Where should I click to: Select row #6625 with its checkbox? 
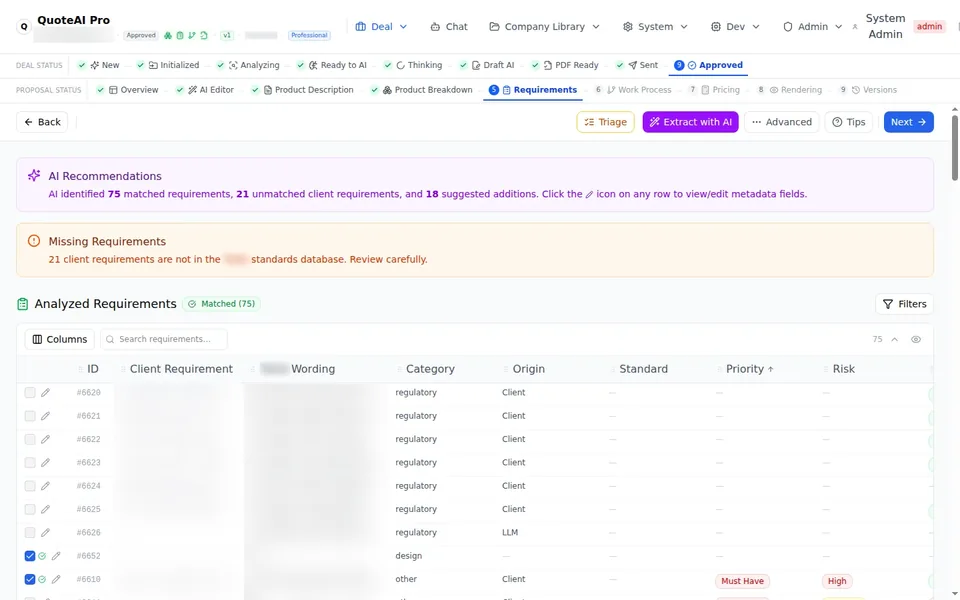[x=30, y=509]
